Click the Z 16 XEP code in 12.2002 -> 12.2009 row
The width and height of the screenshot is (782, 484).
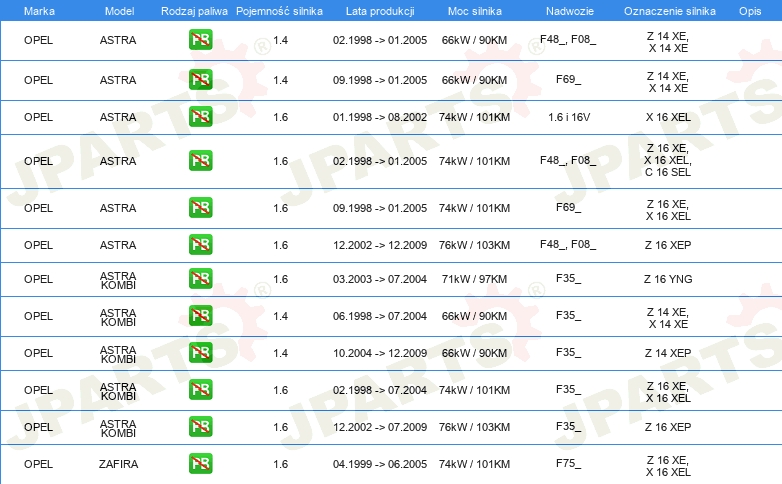(x=668, y=245)
